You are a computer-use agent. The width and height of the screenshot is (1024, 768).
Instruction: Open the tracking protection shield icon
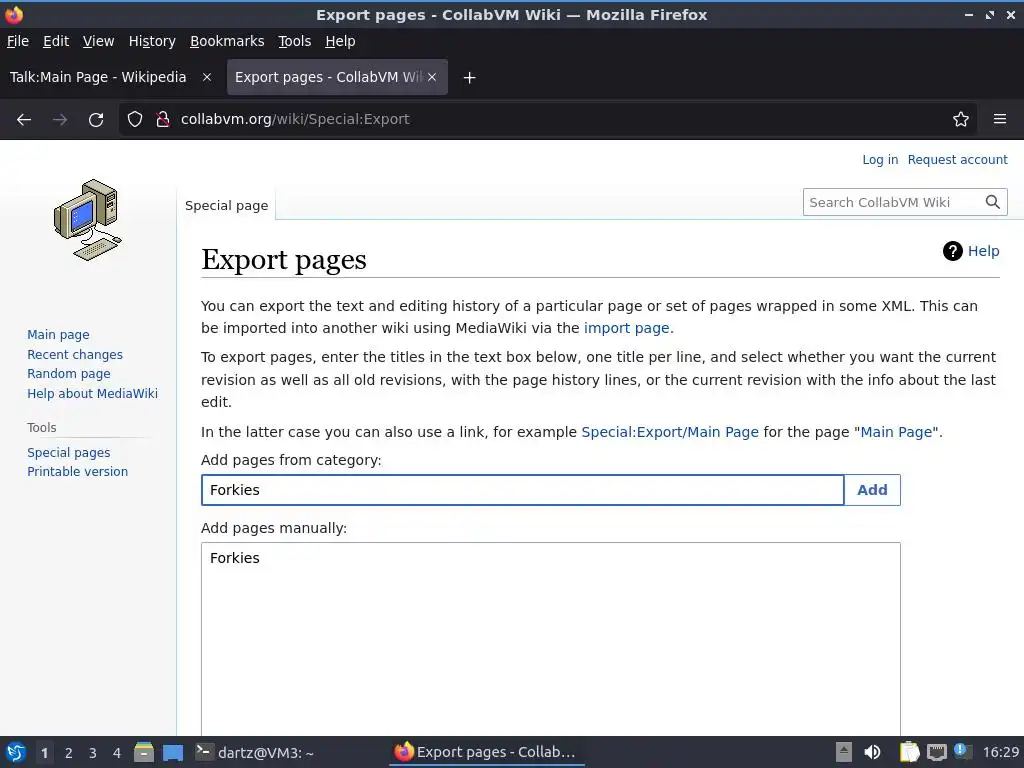pos(135,120)
